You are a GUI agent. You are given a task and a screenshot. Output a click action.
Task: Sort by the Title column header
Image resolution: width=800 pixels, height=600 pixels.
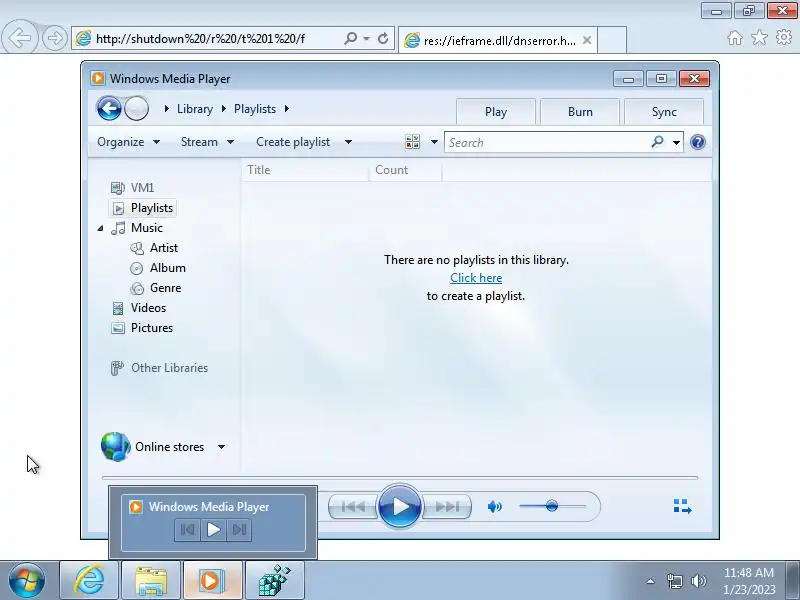305,170
